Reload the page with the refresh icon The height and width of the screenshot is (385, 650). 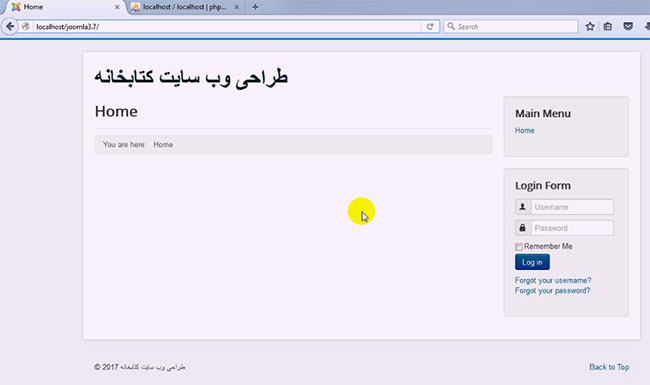pos(430,27)
